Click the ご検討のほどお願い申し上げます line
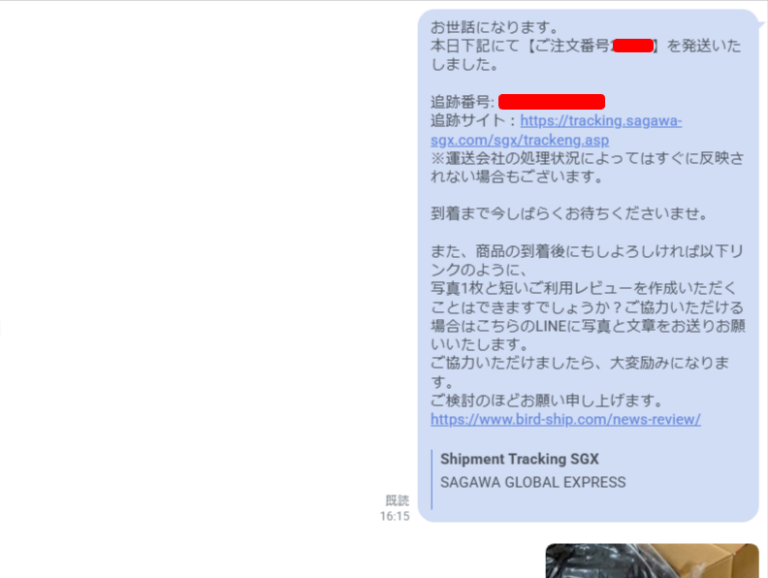The image size is (768, 578). click(547, 401)
